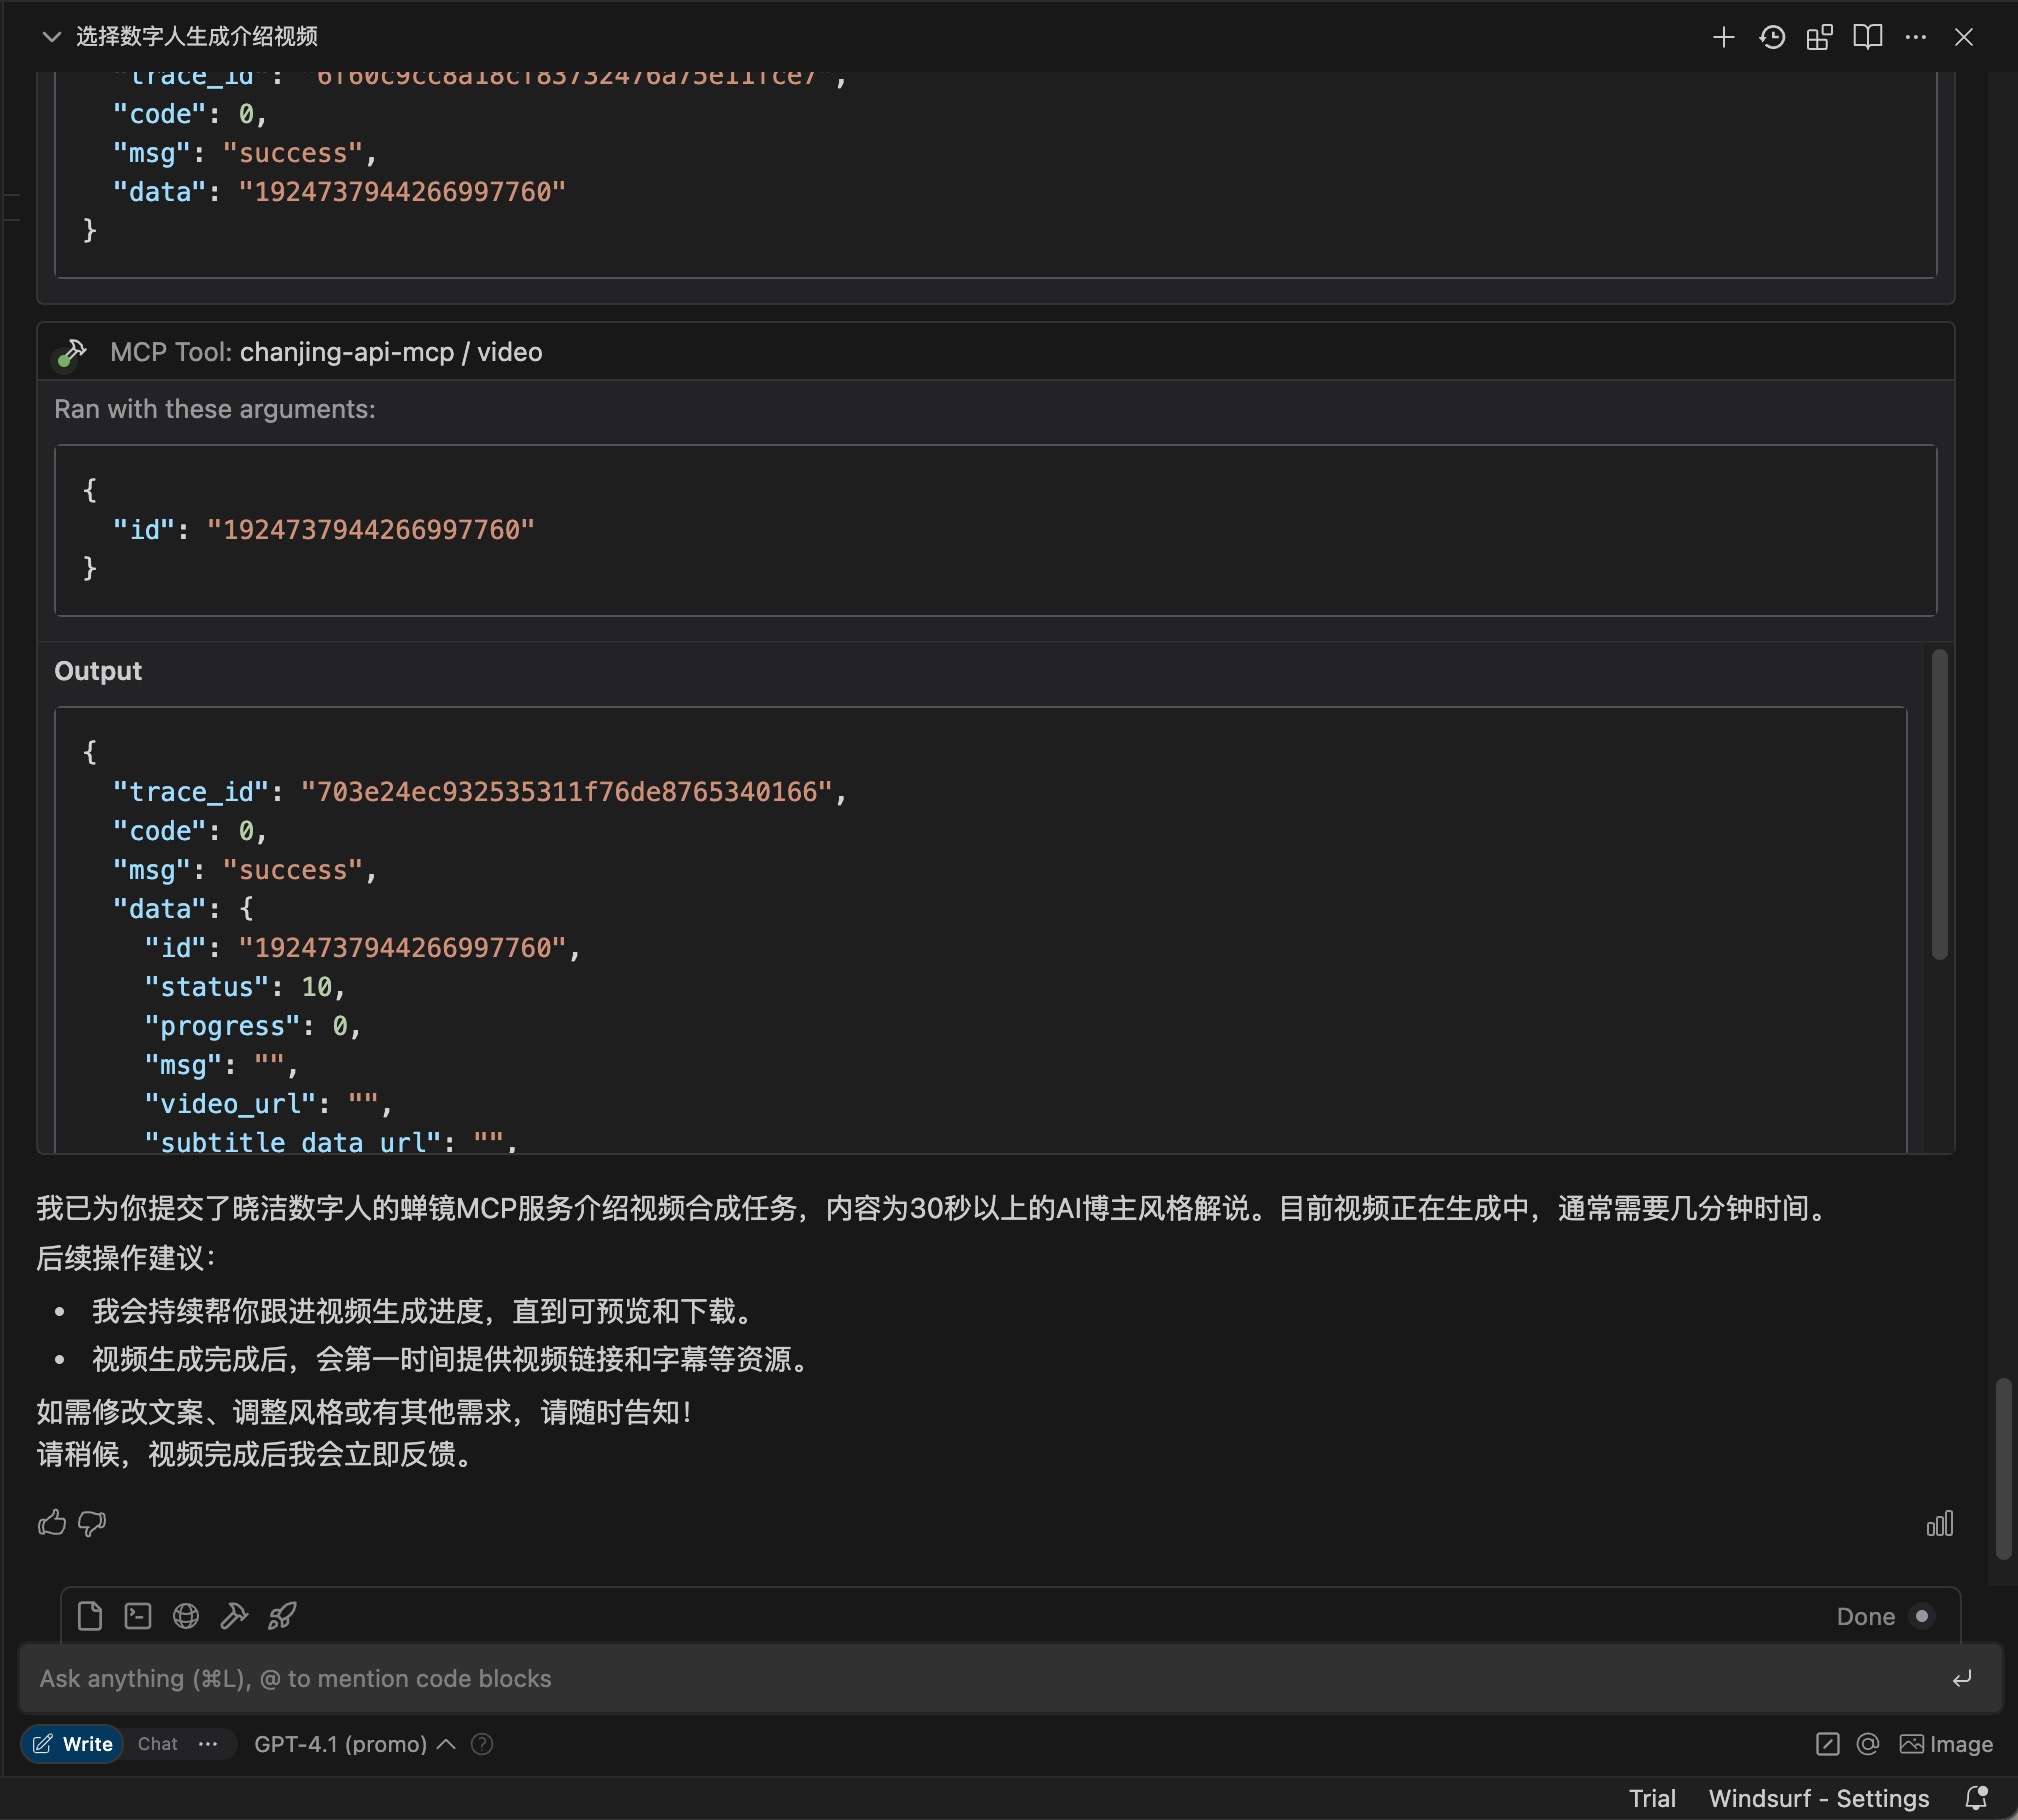The image size is (2018, 1820).
Task: Click the MCP tools hammer icon above input
Action: pos(234,1616)
